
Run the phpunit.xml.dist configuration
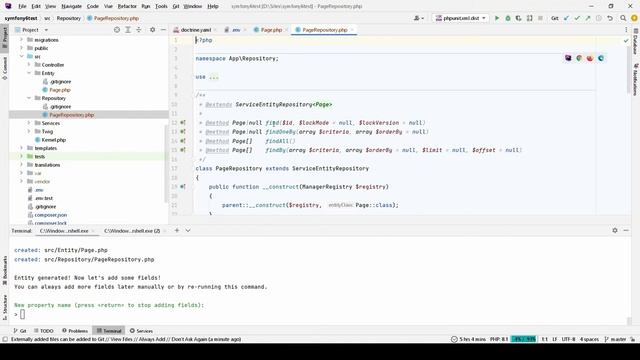pos(497,18)
